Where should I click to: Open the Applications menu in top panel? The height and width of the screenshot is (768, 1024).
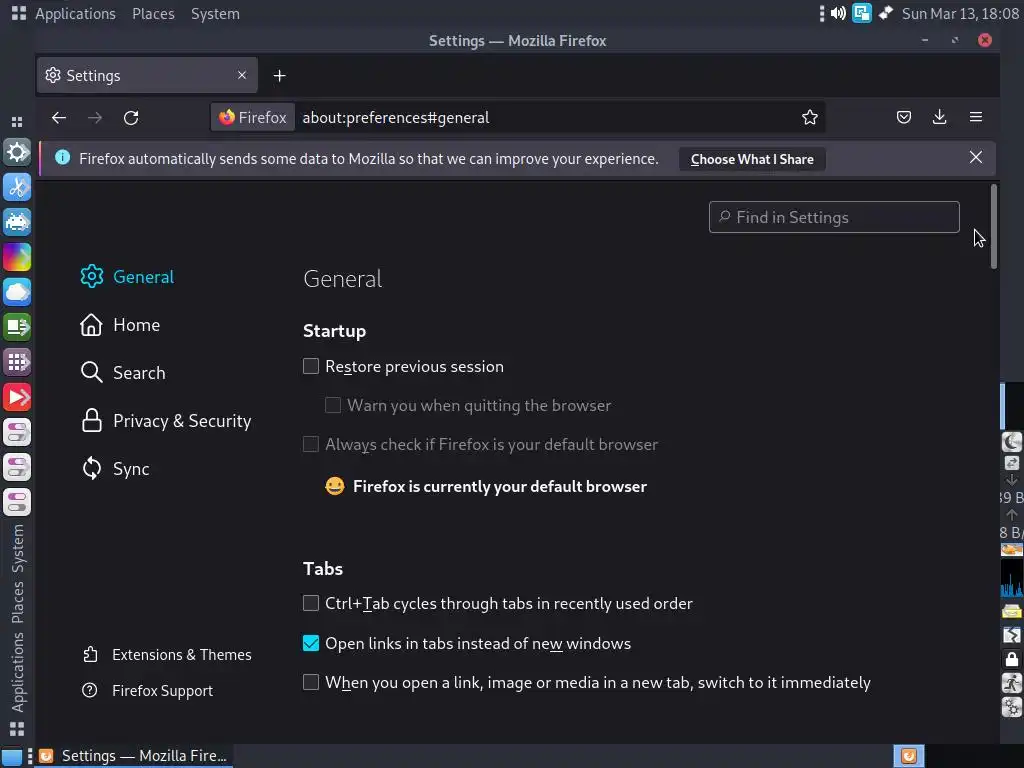[x=75, y=14]
